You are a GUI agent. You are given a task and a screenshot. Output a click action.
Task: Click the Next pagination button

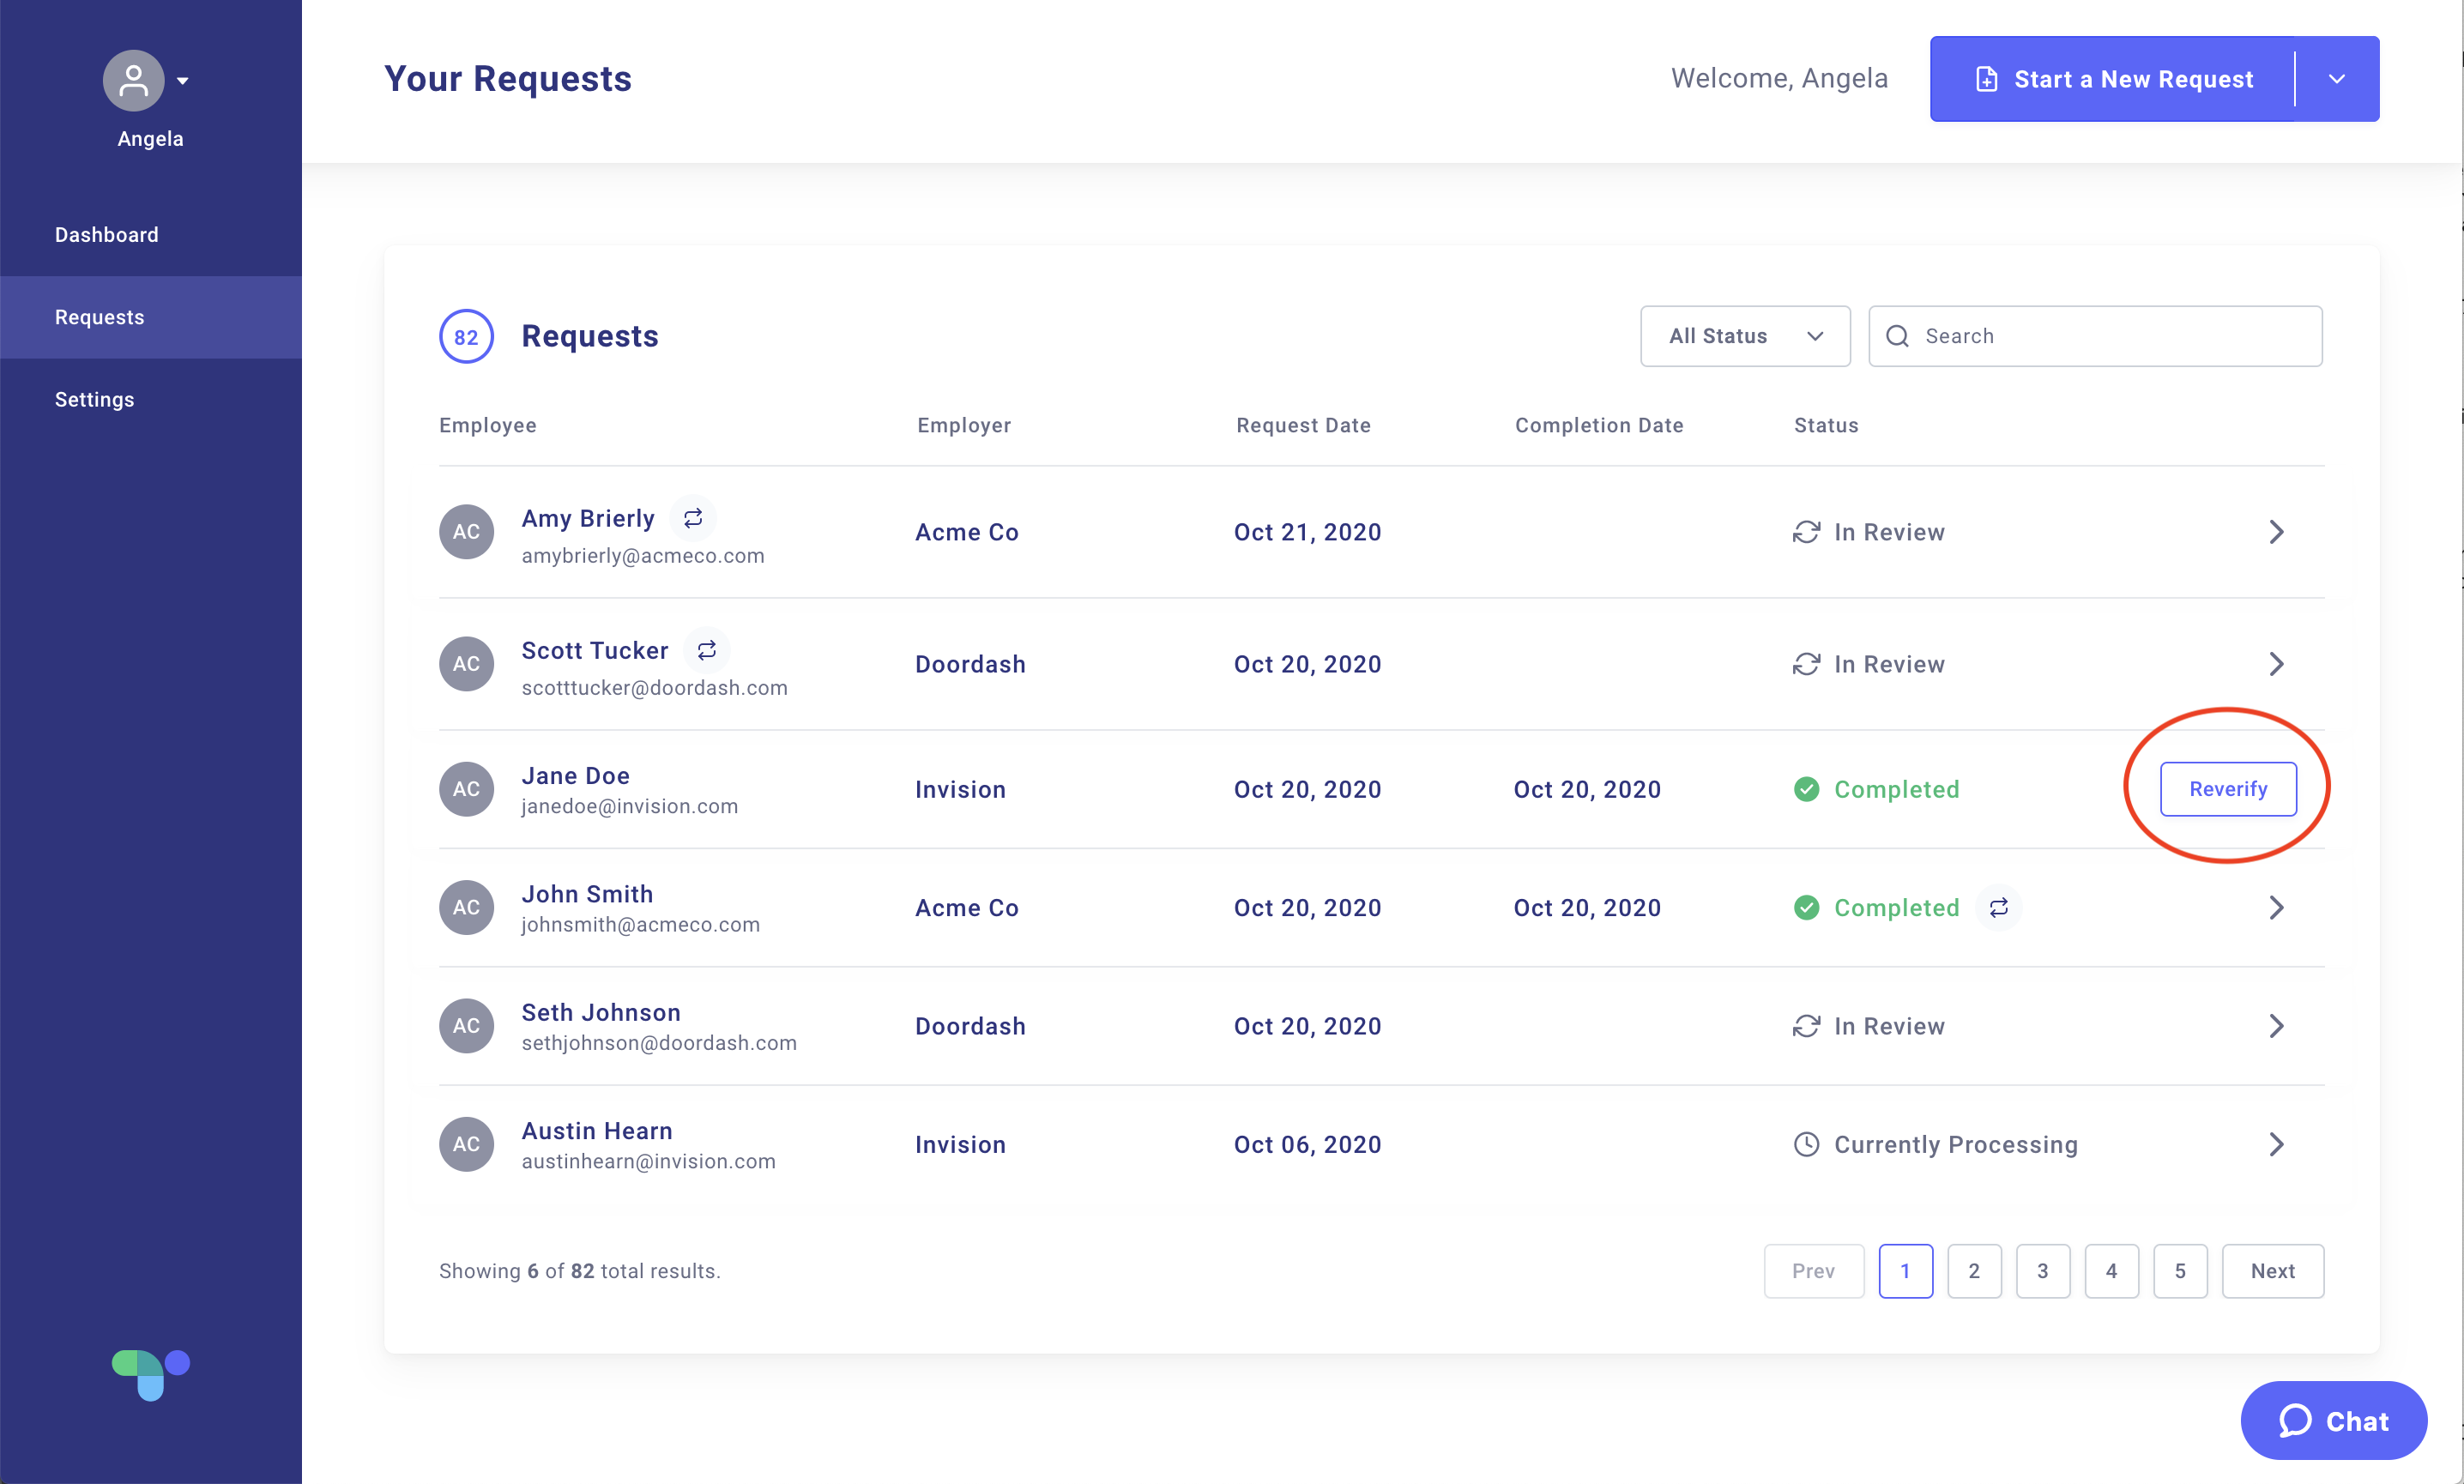[2273, 1271]
